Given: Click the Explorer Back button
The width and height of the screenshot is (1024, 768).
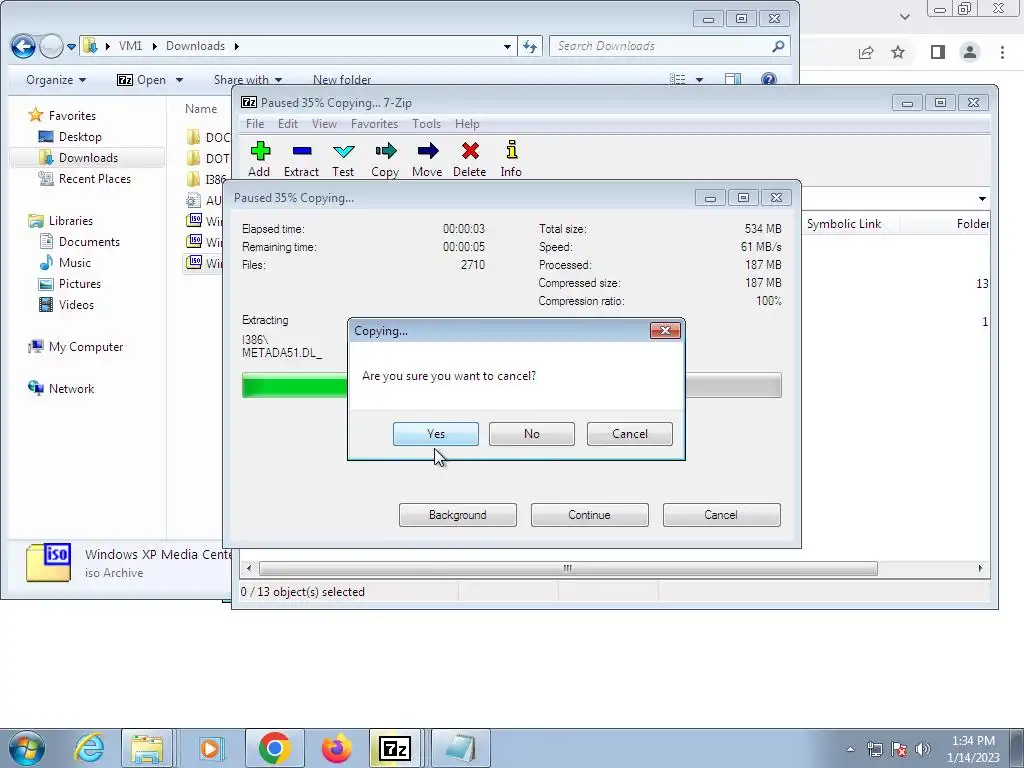Looking at the screenshot, I should click(24, 46).
